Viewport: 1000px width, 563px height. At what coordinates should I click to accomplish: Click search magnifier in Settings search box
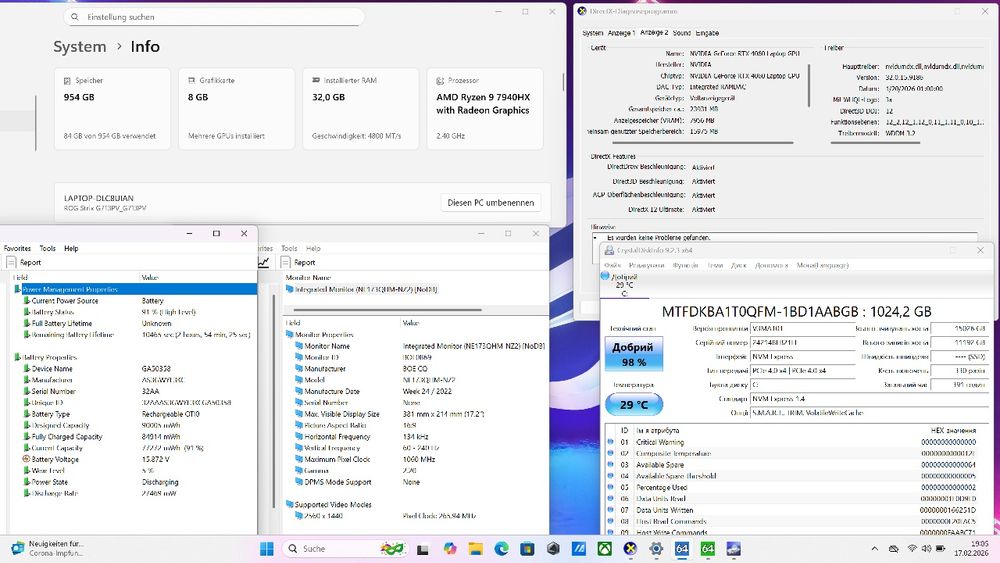[x=75, y=17]
